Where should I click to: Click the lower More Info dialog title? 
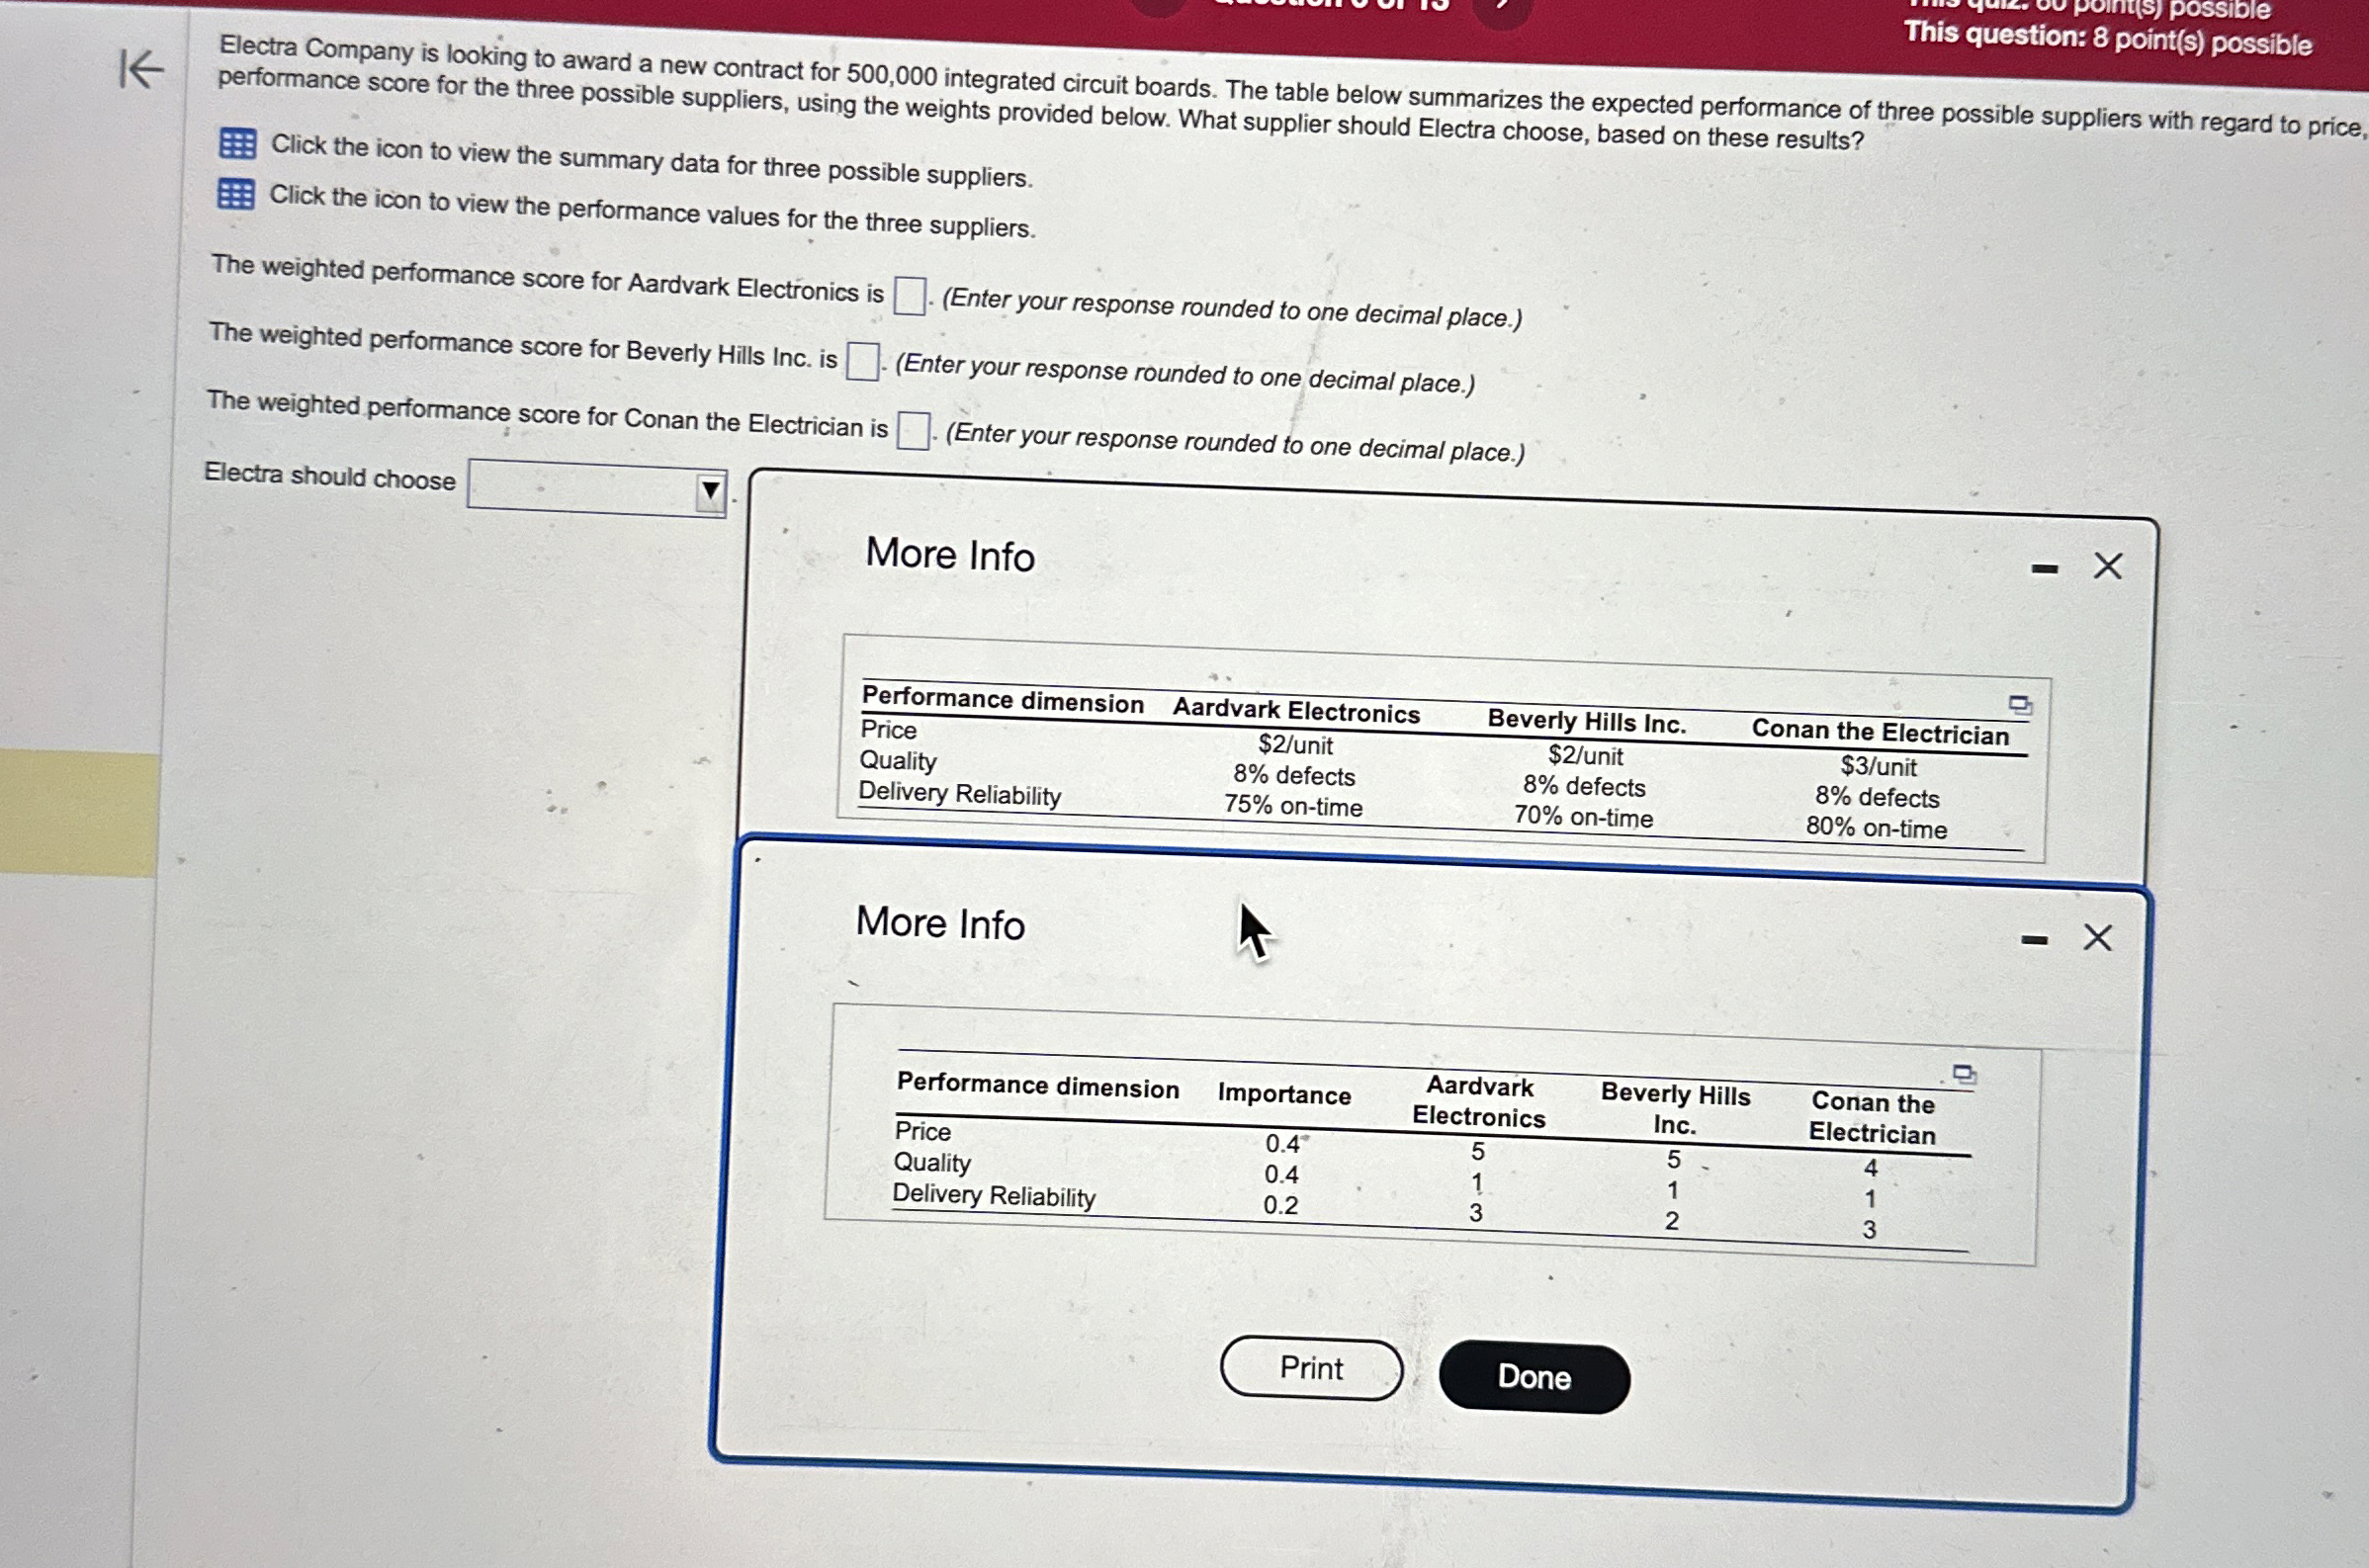(940, 923)
